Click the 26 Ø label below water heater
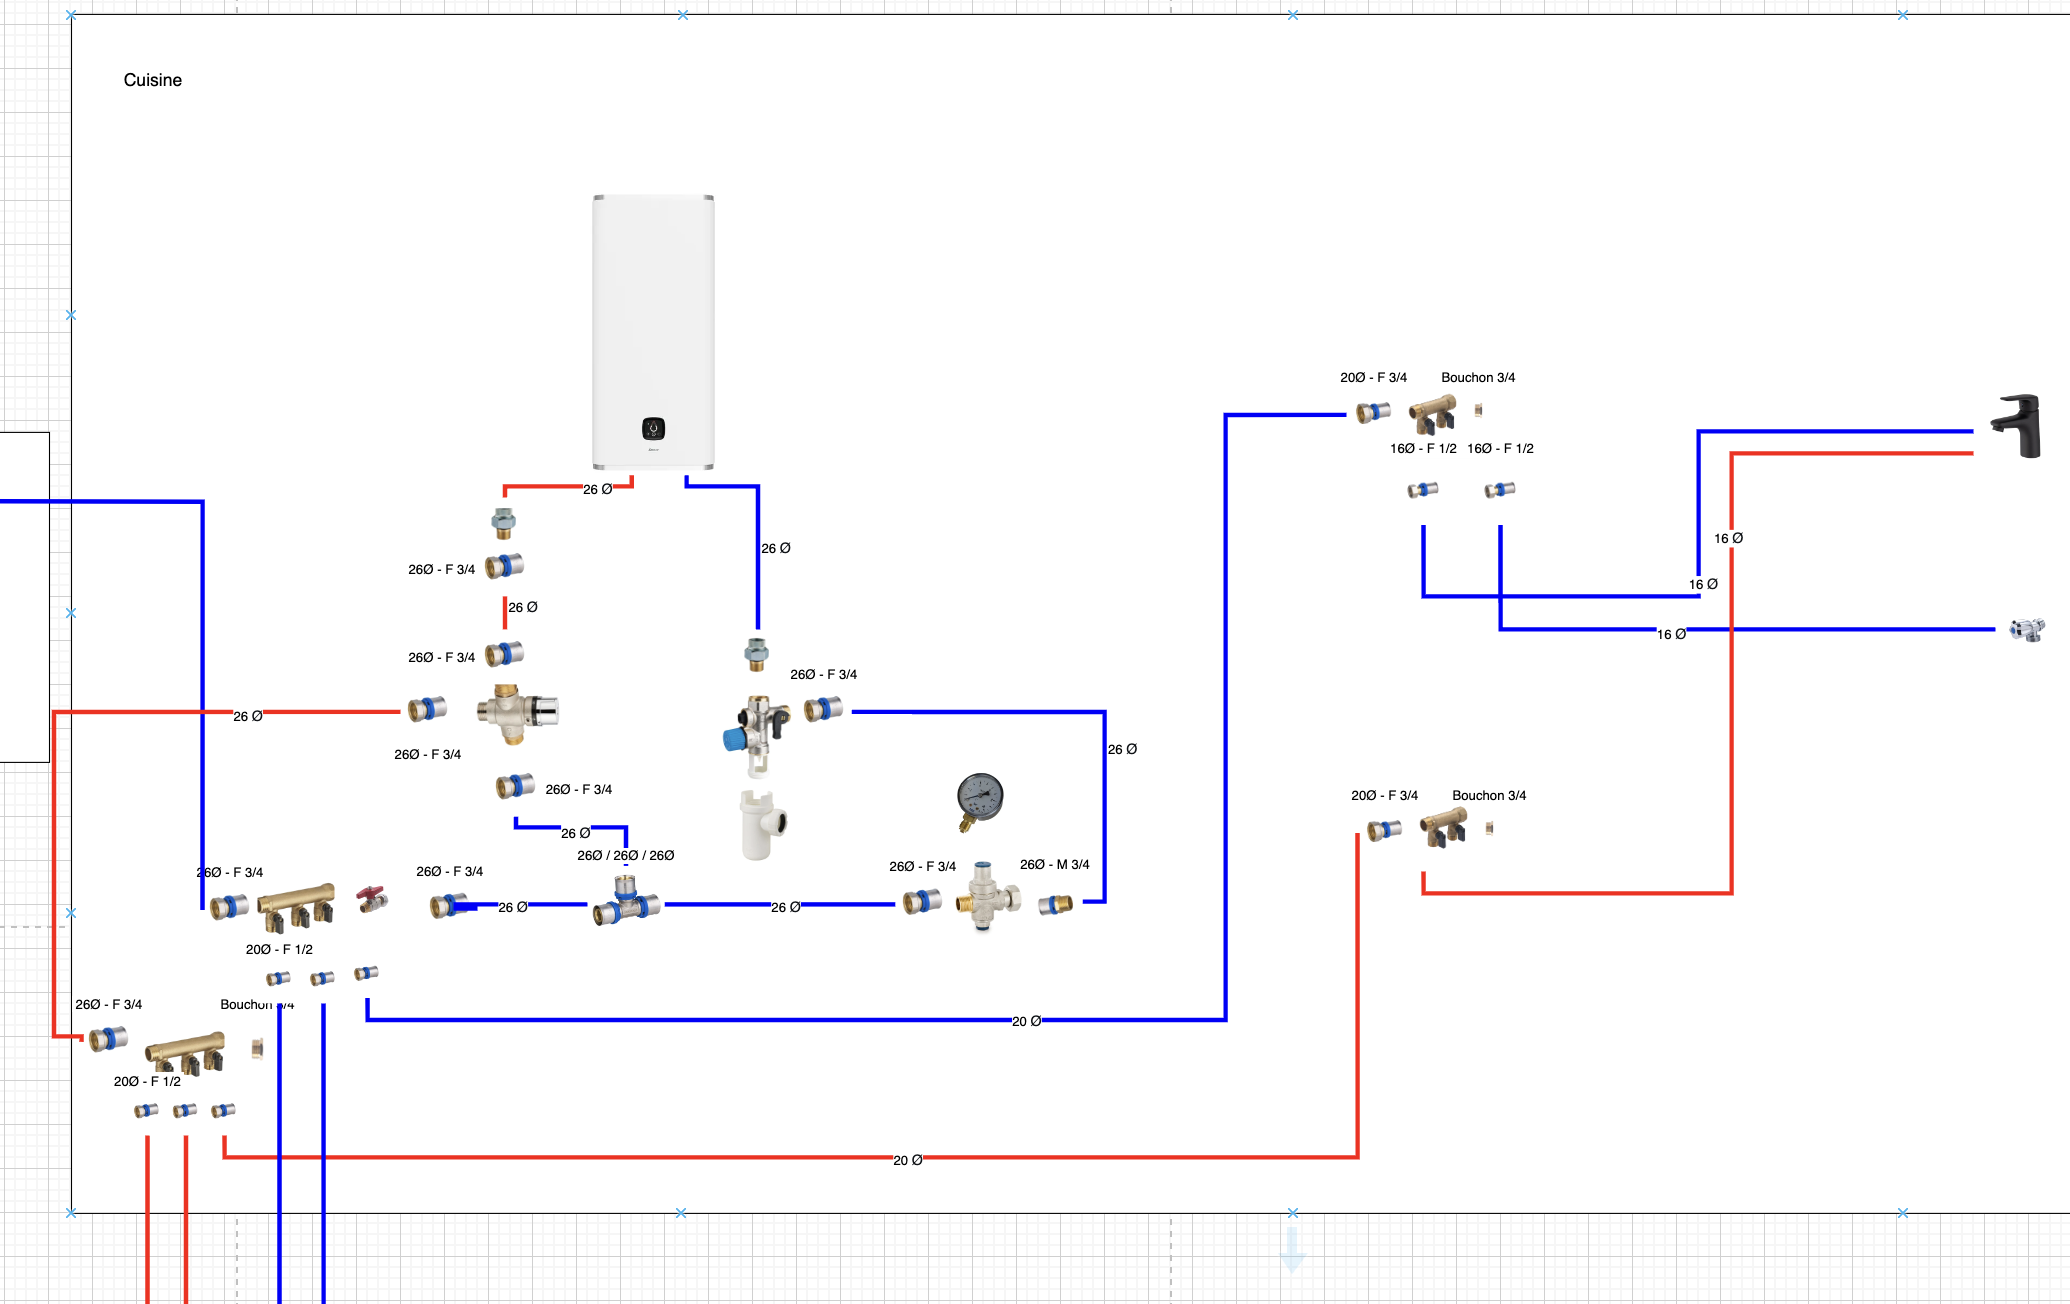This screenshot has width=2070, height=1304. coord(597,489)
